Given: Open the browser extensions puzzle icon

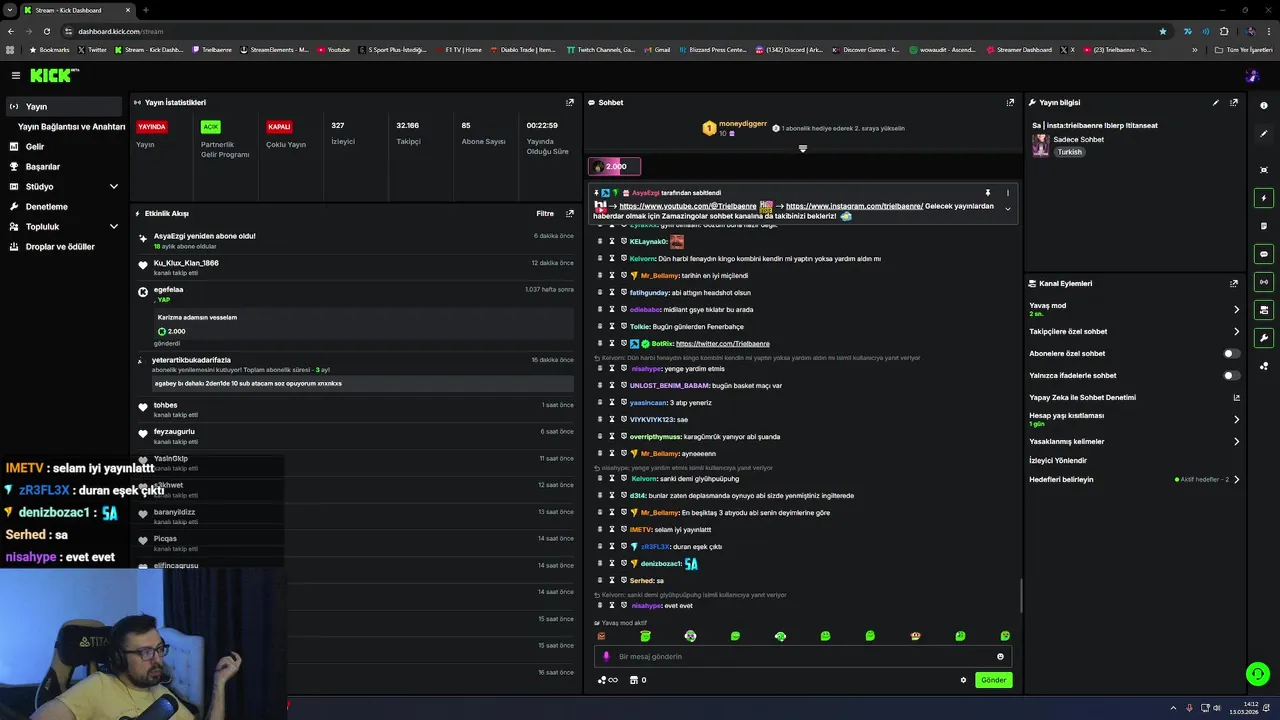Looking at the screenshot, I should [x=1223, y=31].
